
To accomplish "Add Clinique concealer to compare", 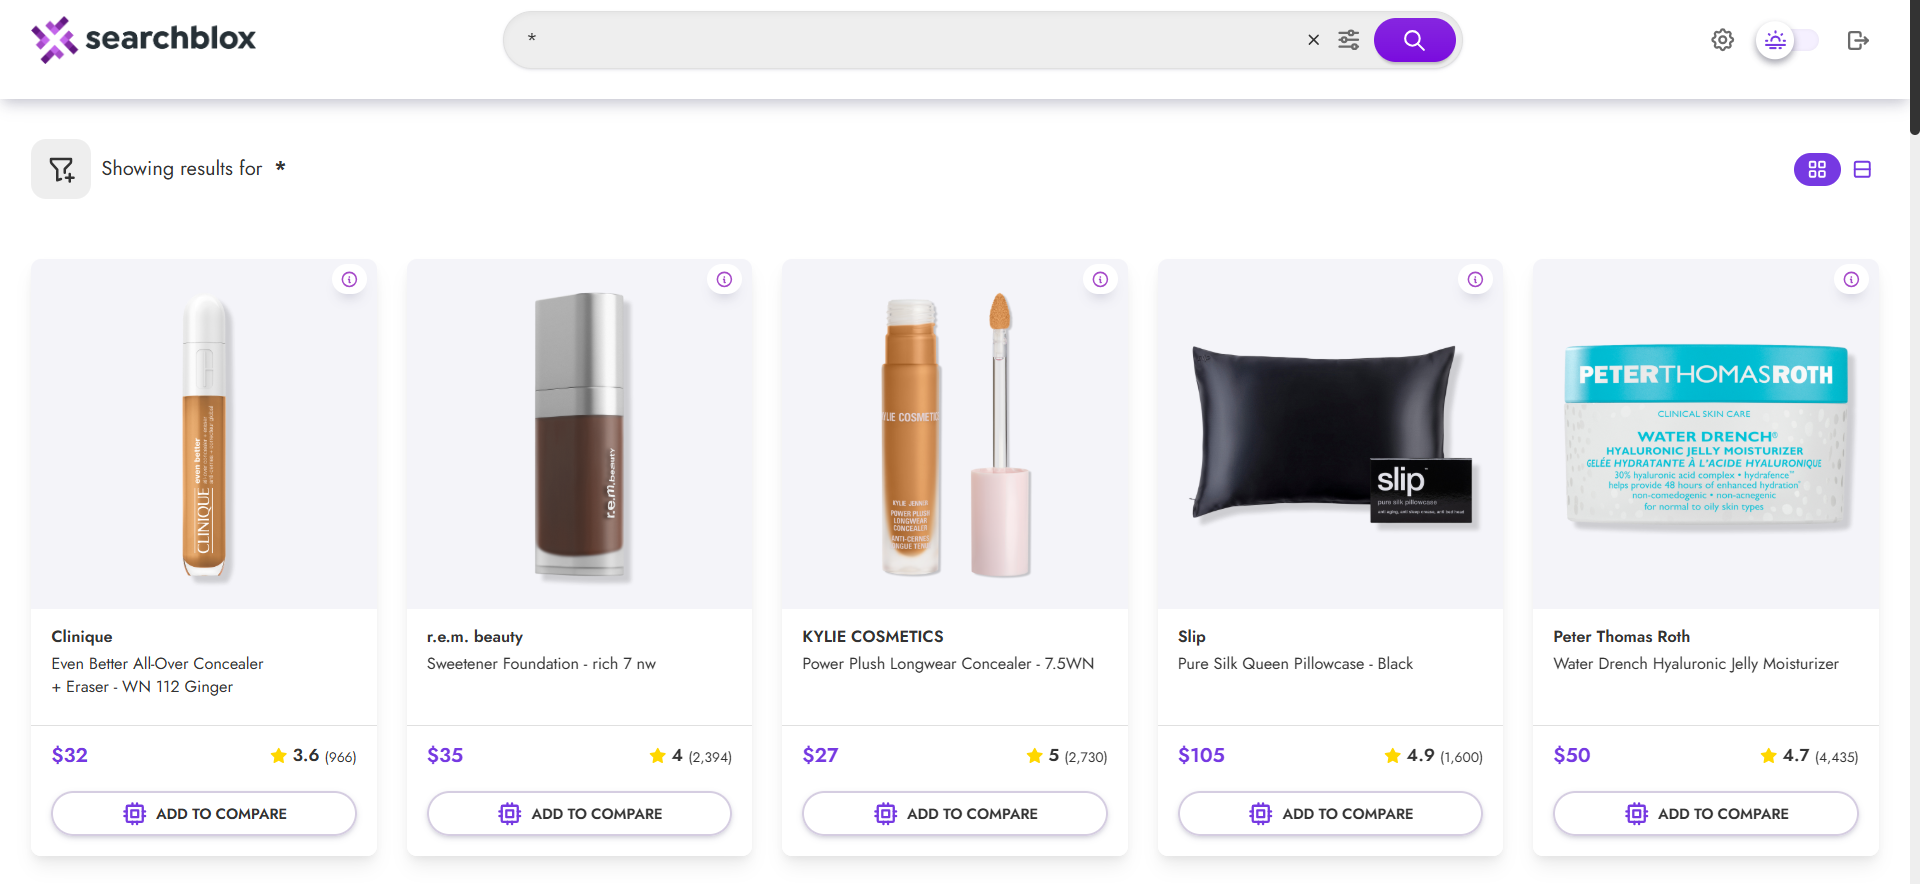I will 204,813.
